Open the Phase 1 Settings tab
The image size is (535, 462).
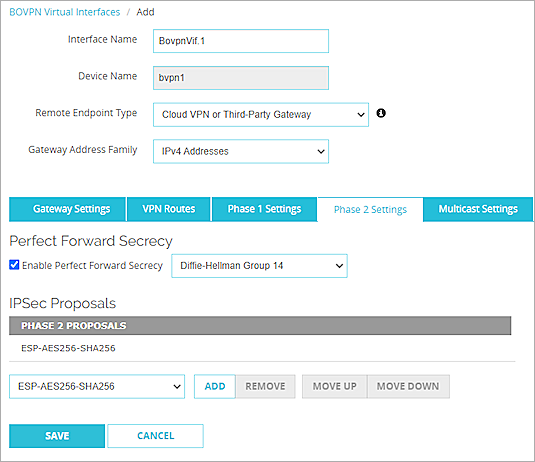point(264,209)
